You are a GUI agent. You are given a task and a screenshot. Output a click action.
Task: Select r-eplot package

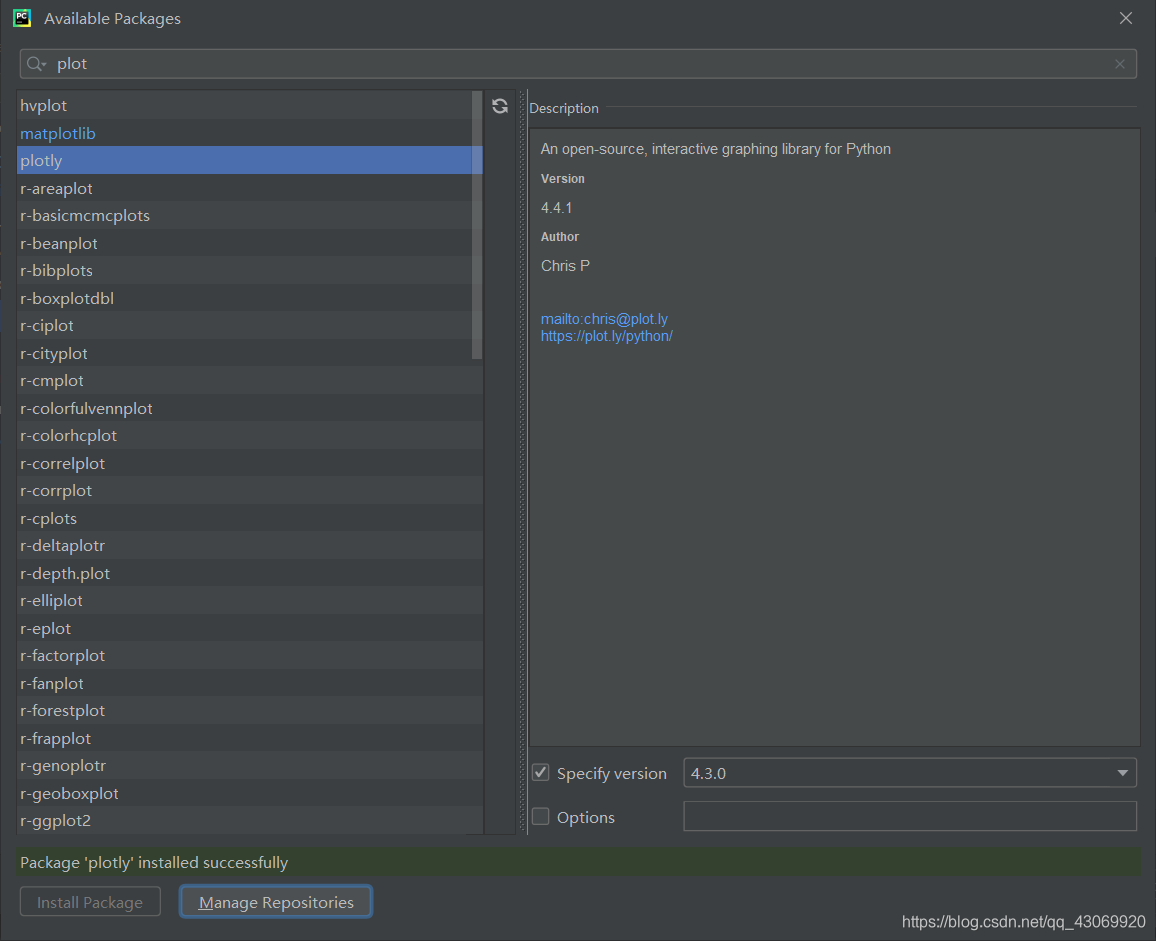click(x=249, y=628)
